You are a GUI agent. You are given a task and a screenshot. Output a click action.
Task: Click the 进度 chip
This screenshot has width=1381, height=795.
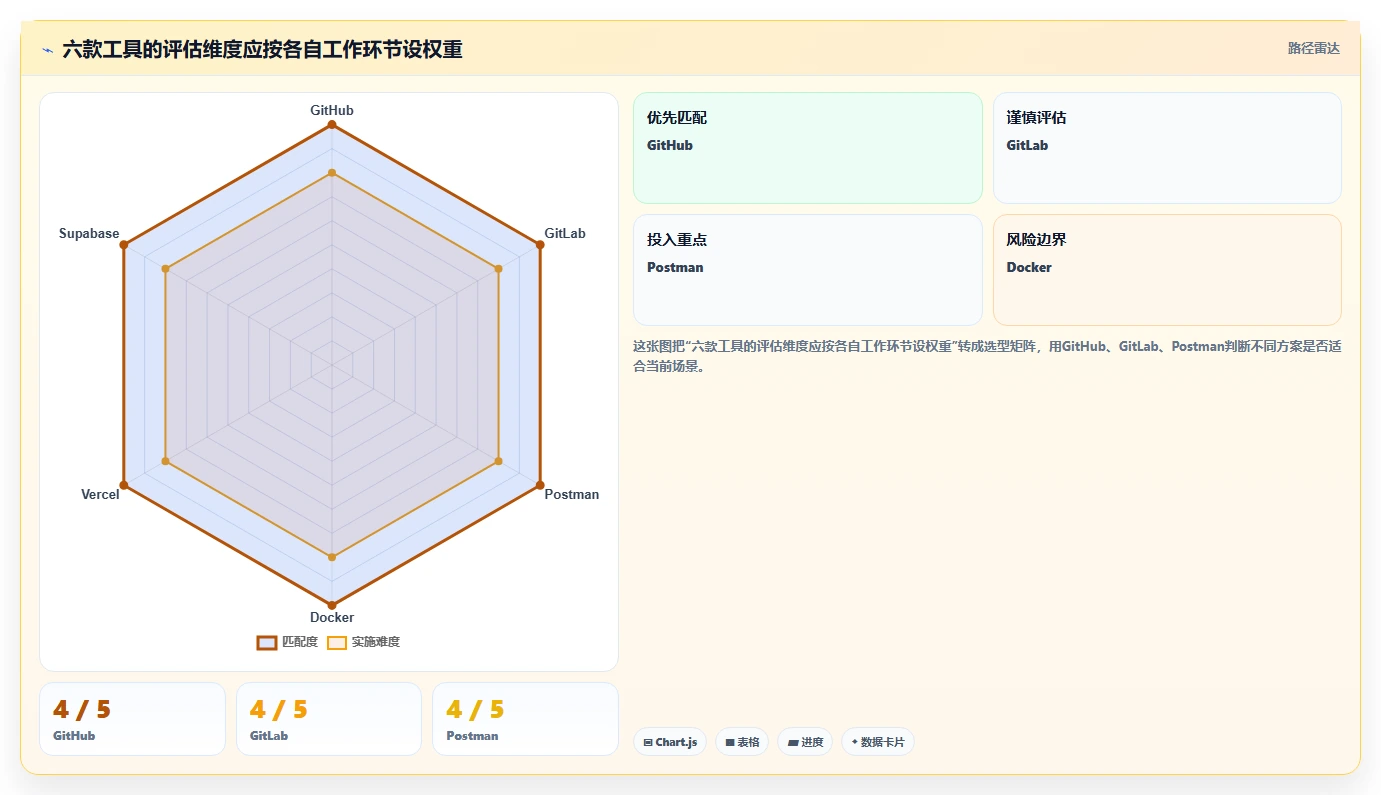point(805,742)
